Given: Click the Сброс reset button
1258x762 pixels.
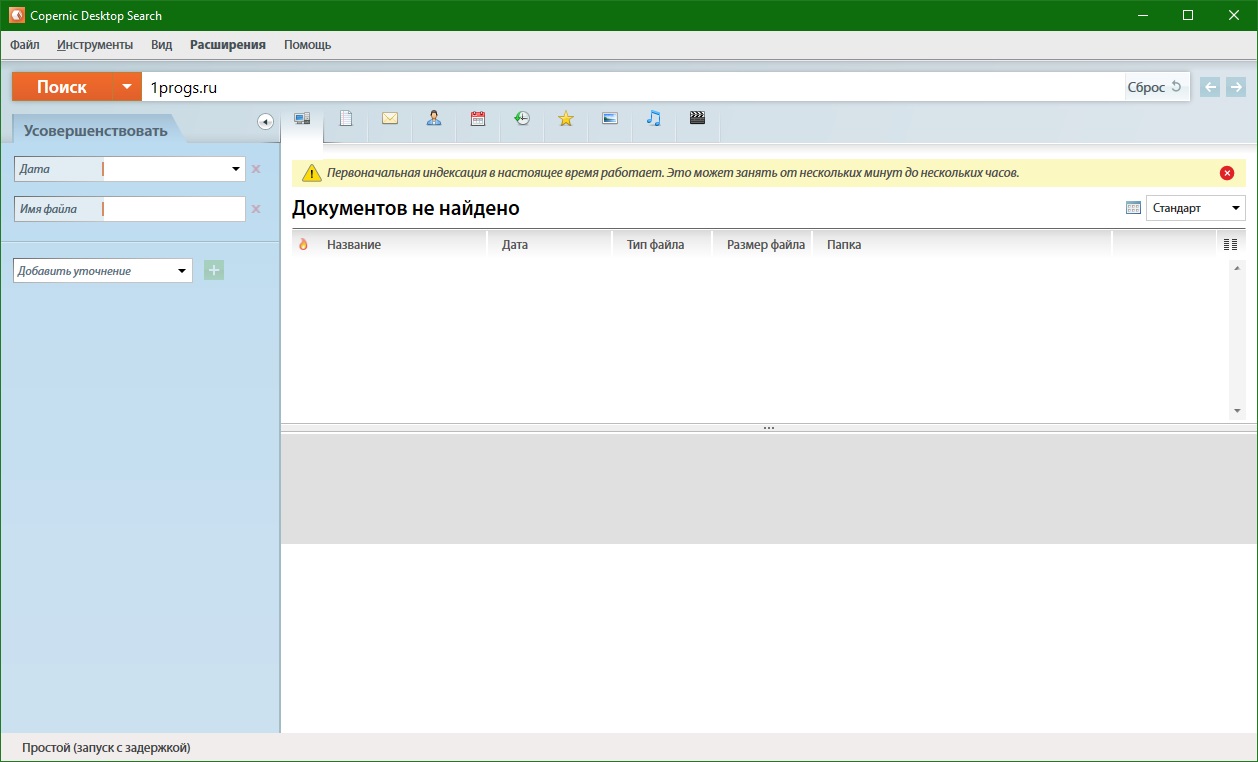Looking at the screenshot, I should (x=1155, y=87).
